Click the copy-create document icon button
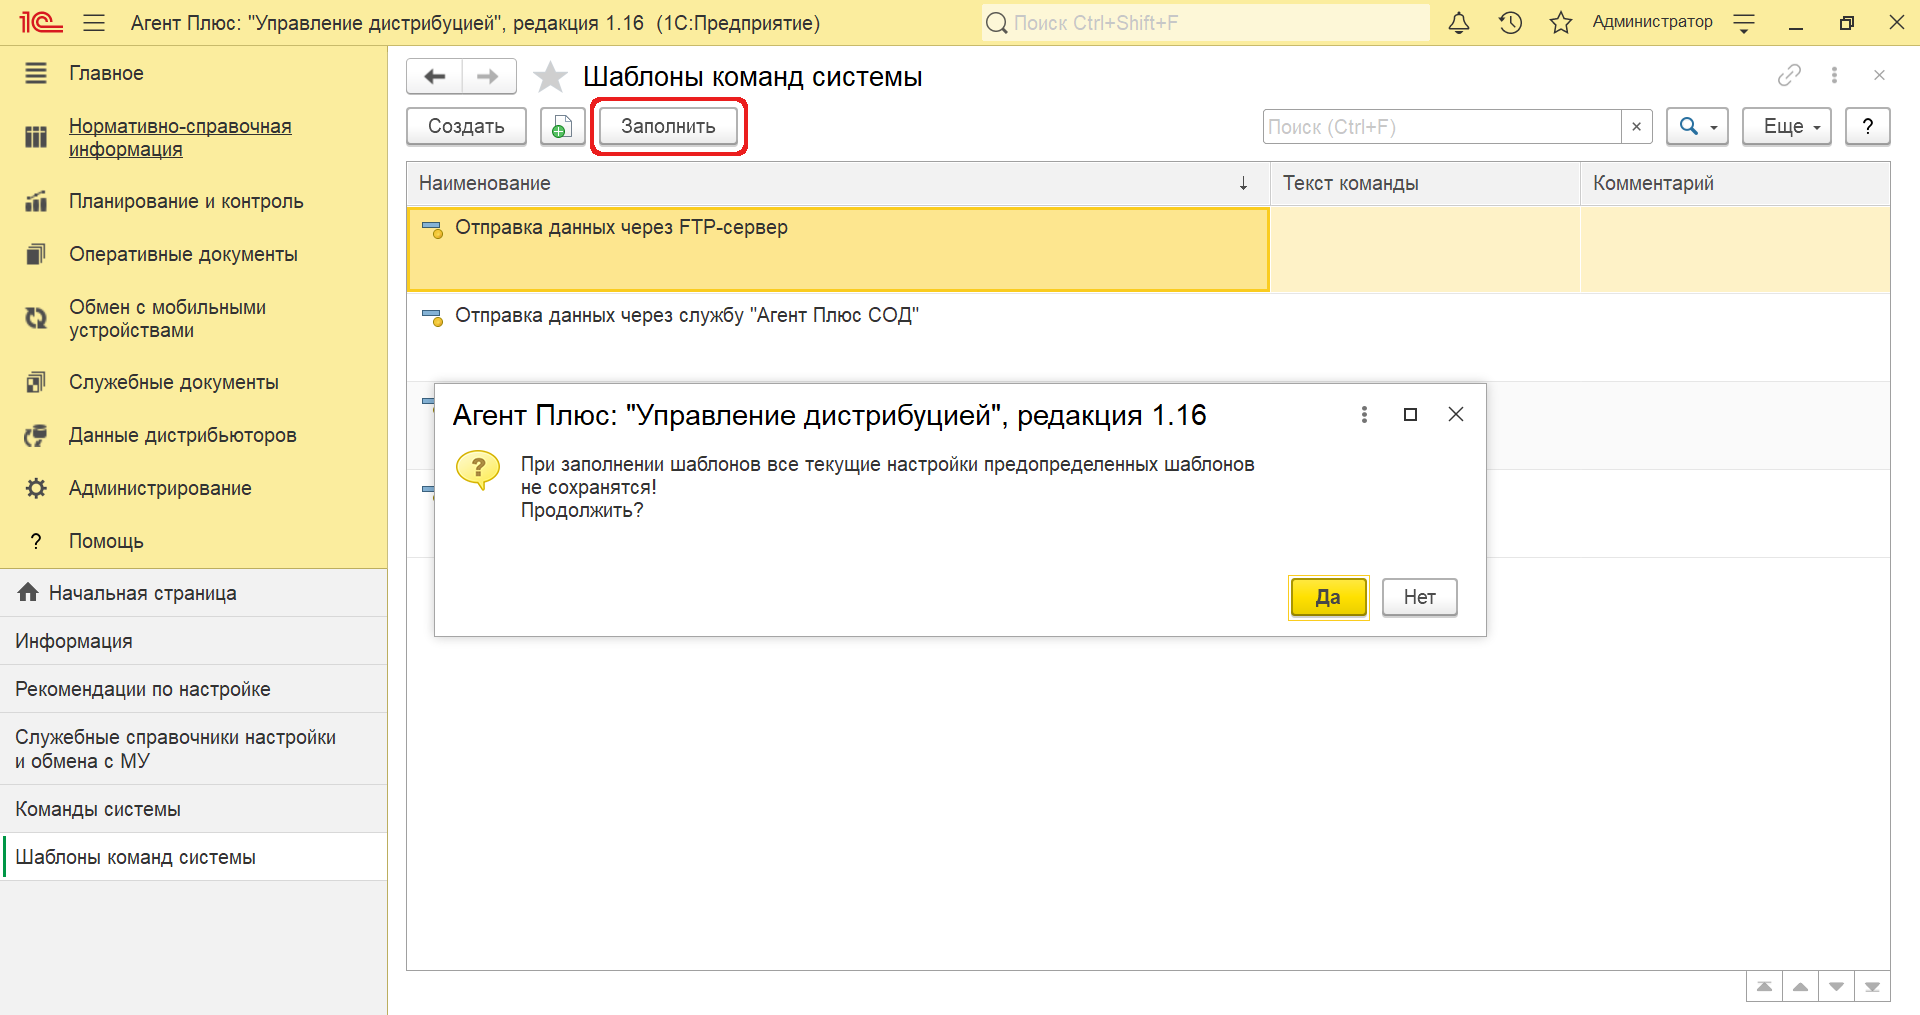This screenshot has height=1015, width=1920. pos(562,126)
